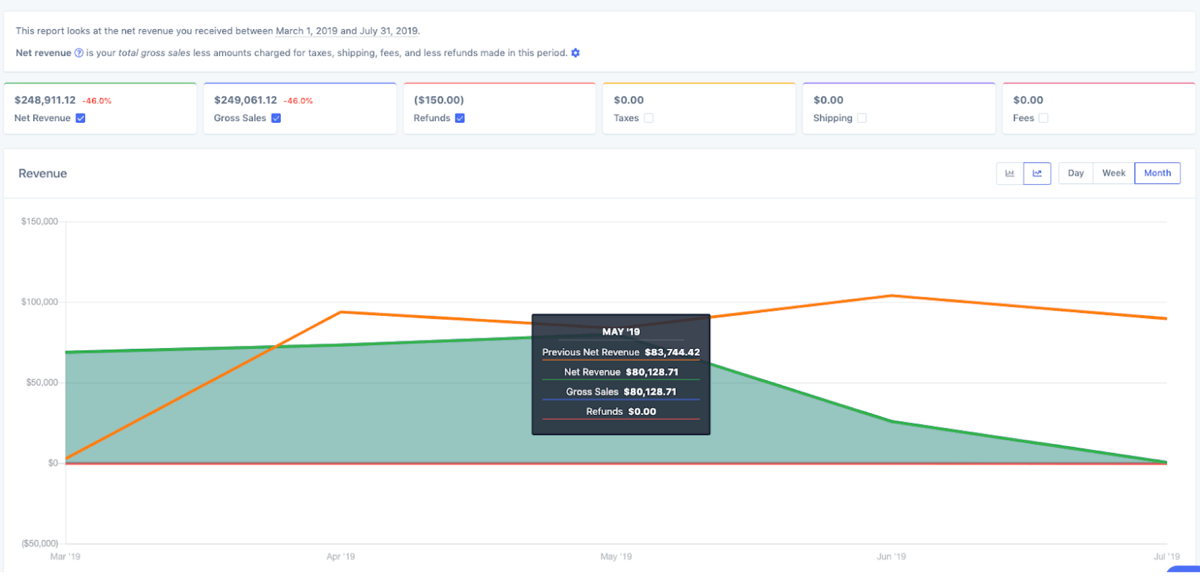Uncheck the Refunds checkbox
The image size is (1200, 576).
point(462,118)
